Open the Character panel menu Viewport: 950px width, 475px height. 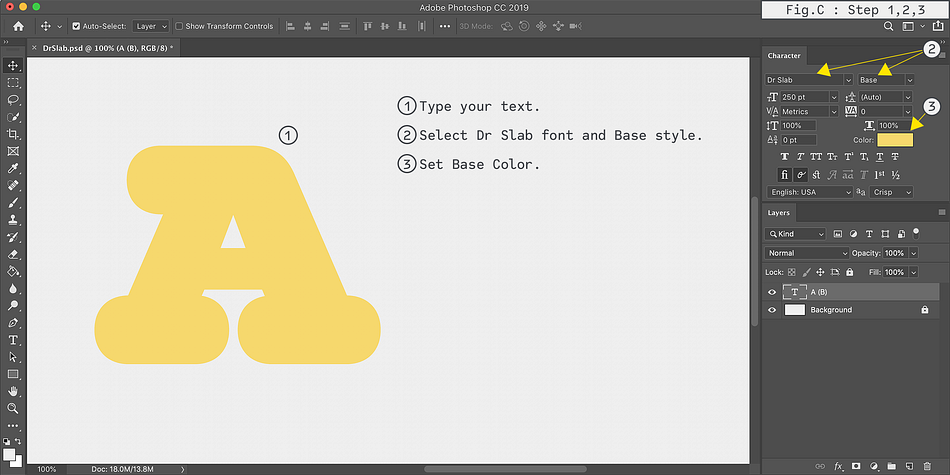click(x=942, y=55)
